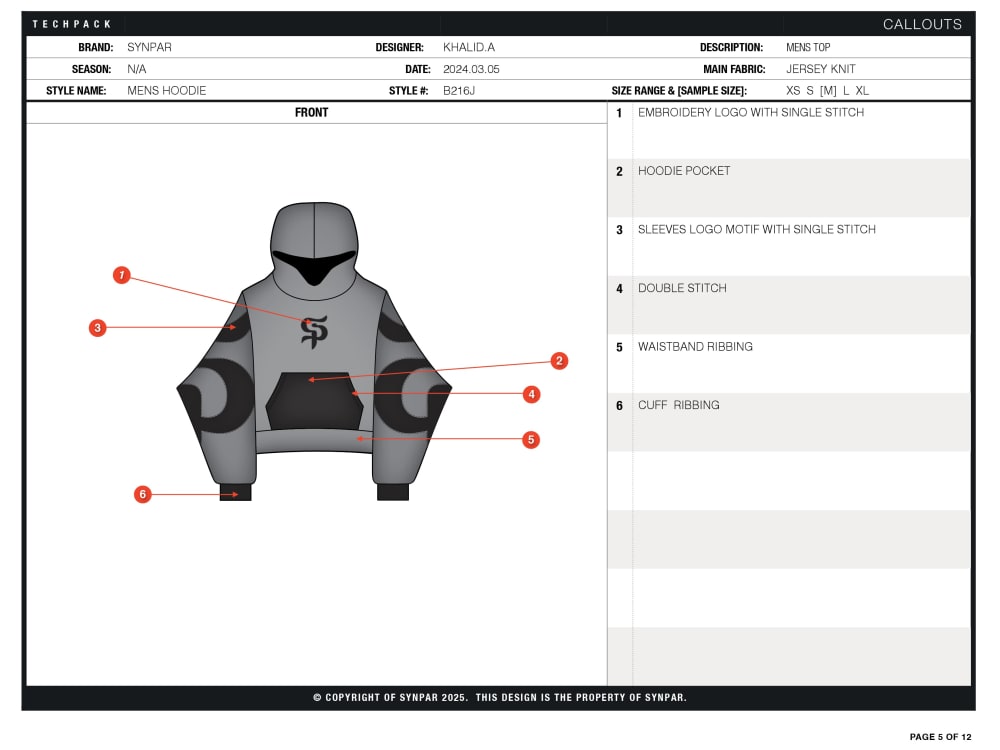This screenshot has width=1000, height=750.
Task: Click the style name value 'MENS HOODIE'
Action: pos(166,91)
